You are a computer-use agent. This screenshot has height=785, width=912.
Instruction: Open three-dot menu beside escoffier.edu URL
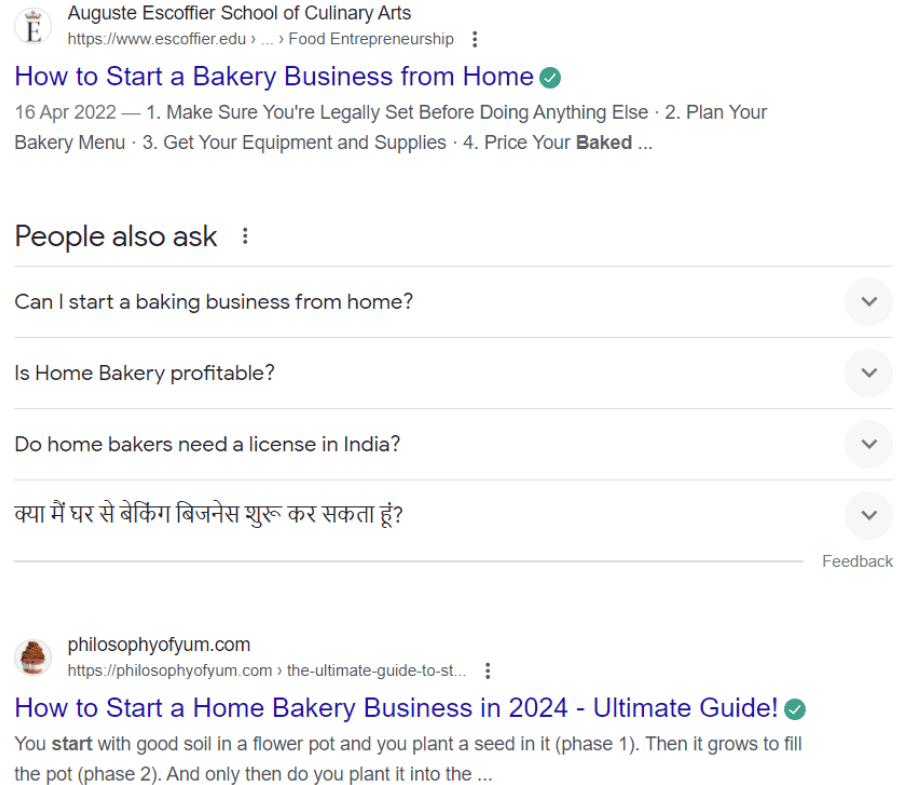click(475, 39)
